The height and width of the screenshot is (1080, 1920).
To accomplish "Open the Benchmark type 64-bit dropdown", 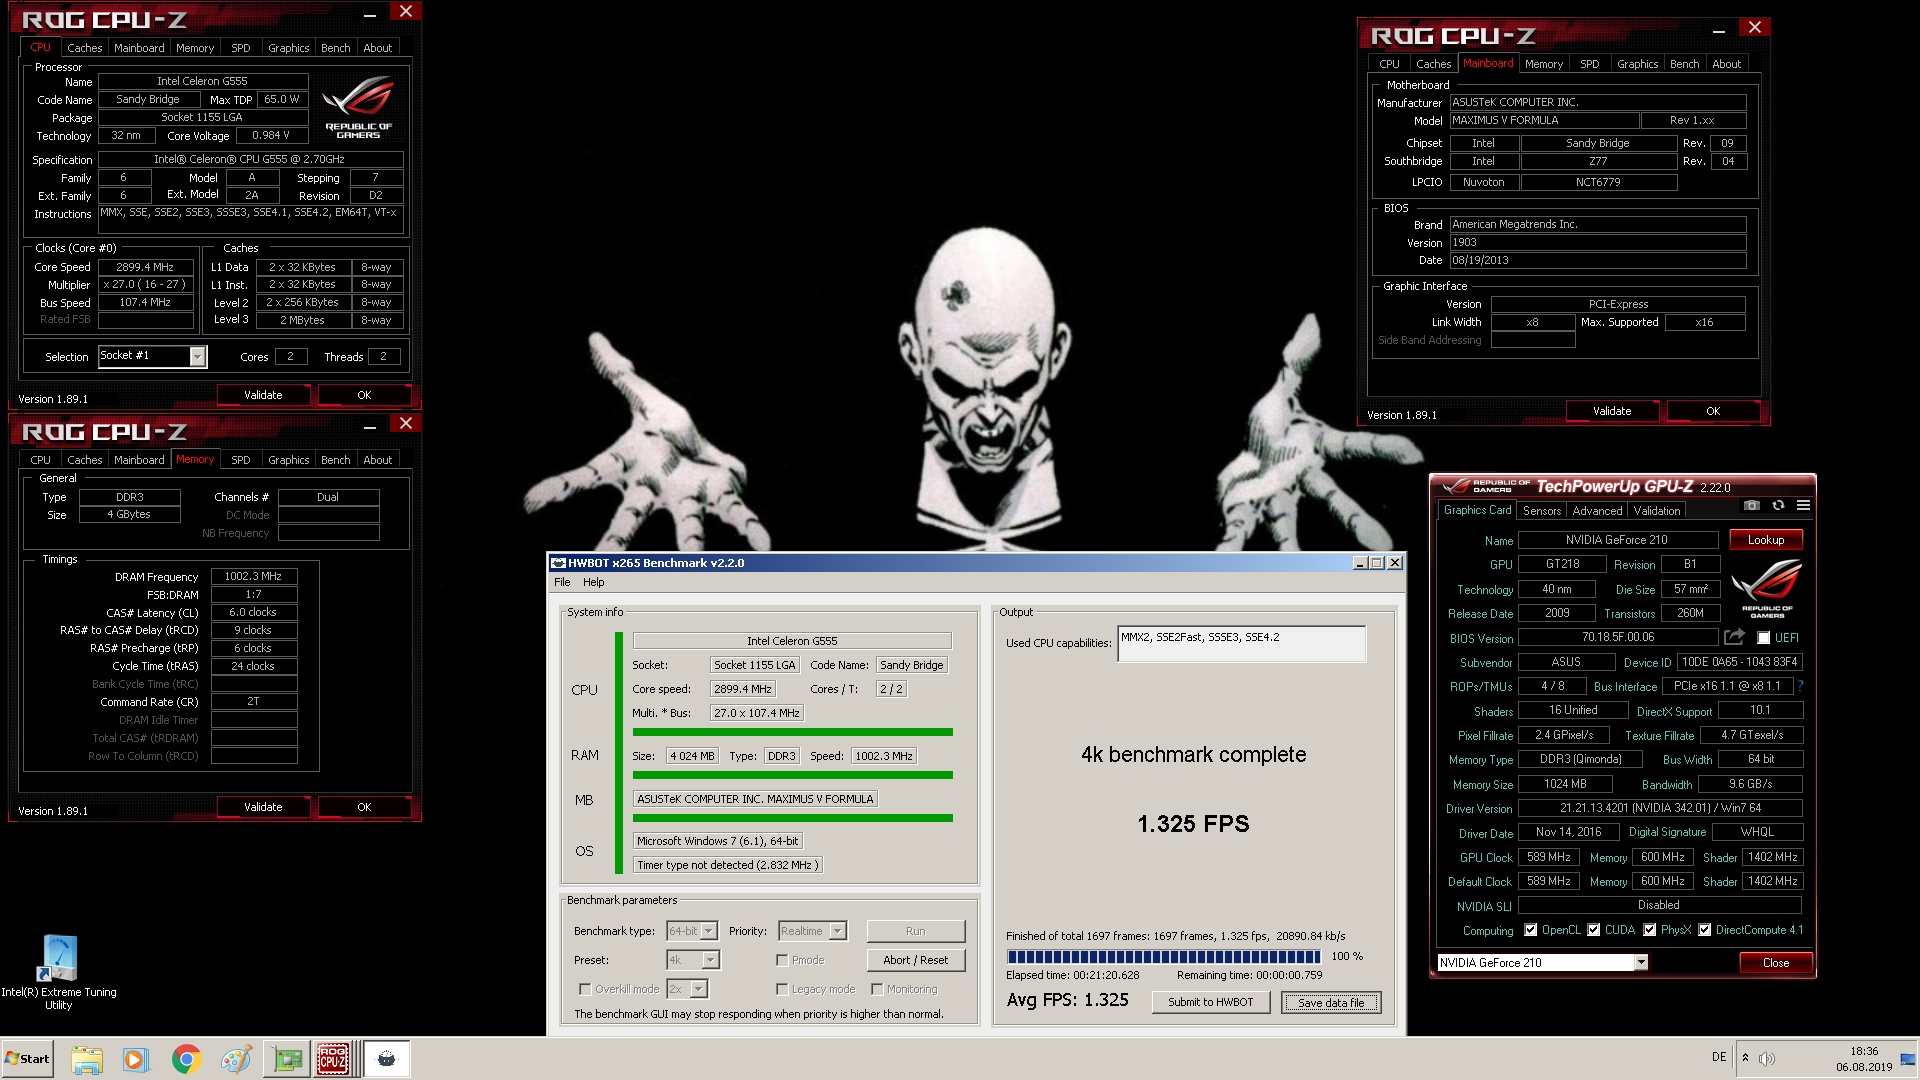I will pyautogui.click(x=709, y=931).
